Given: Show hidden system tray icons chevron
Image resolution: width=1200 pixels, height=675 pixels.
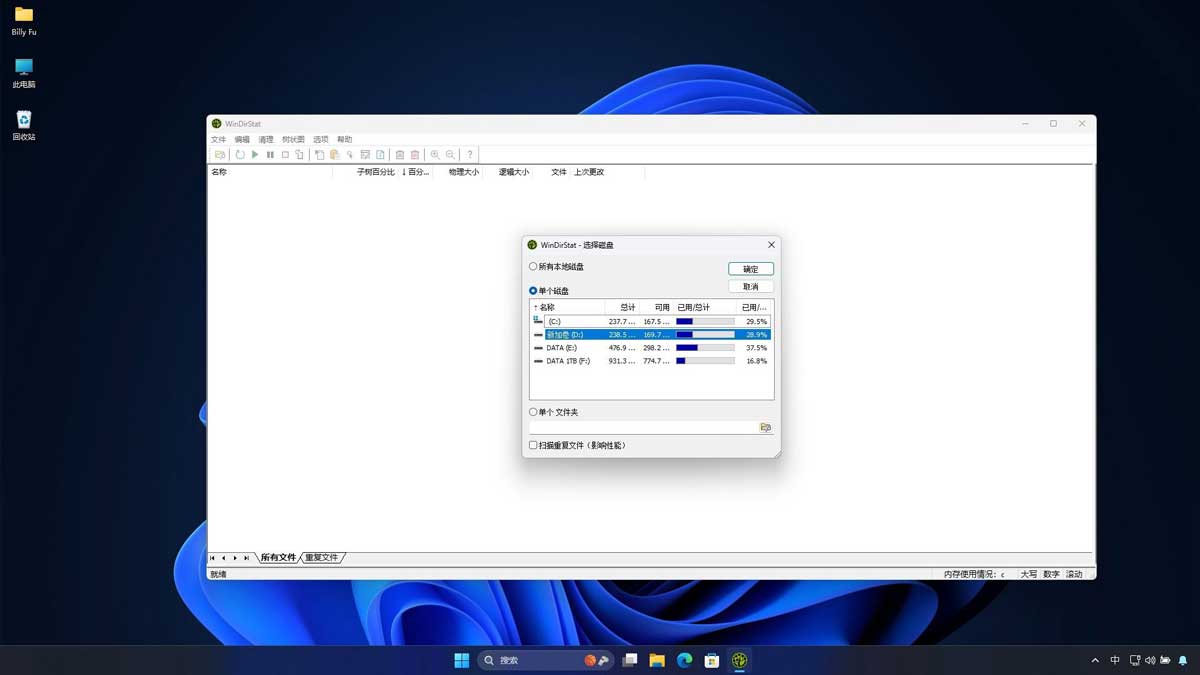Looking at the screenshot, I should (1095, 660).
